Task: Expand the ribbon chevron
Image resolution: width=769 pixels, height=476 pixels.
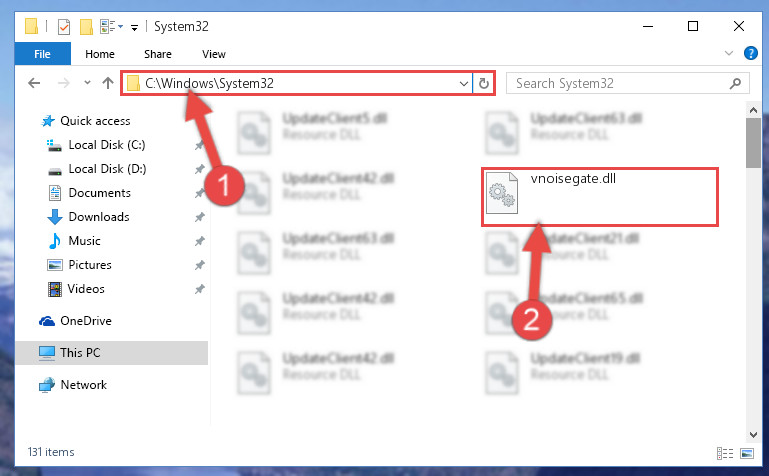Action: point(729,53)
